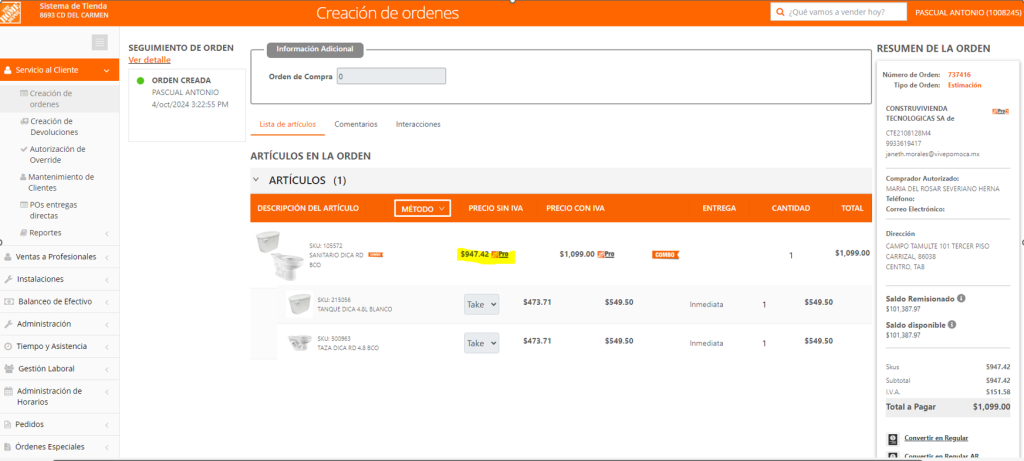The image size is (1024, 461).
Task: Click the green ORDEN CREADA status dot
Action: pyautogui.click(x=140, y=80)
